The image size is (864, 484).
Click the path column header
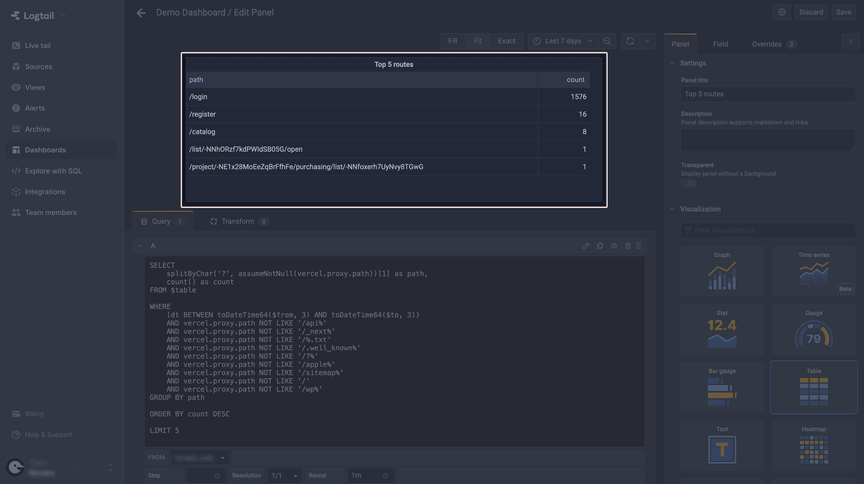361,80
